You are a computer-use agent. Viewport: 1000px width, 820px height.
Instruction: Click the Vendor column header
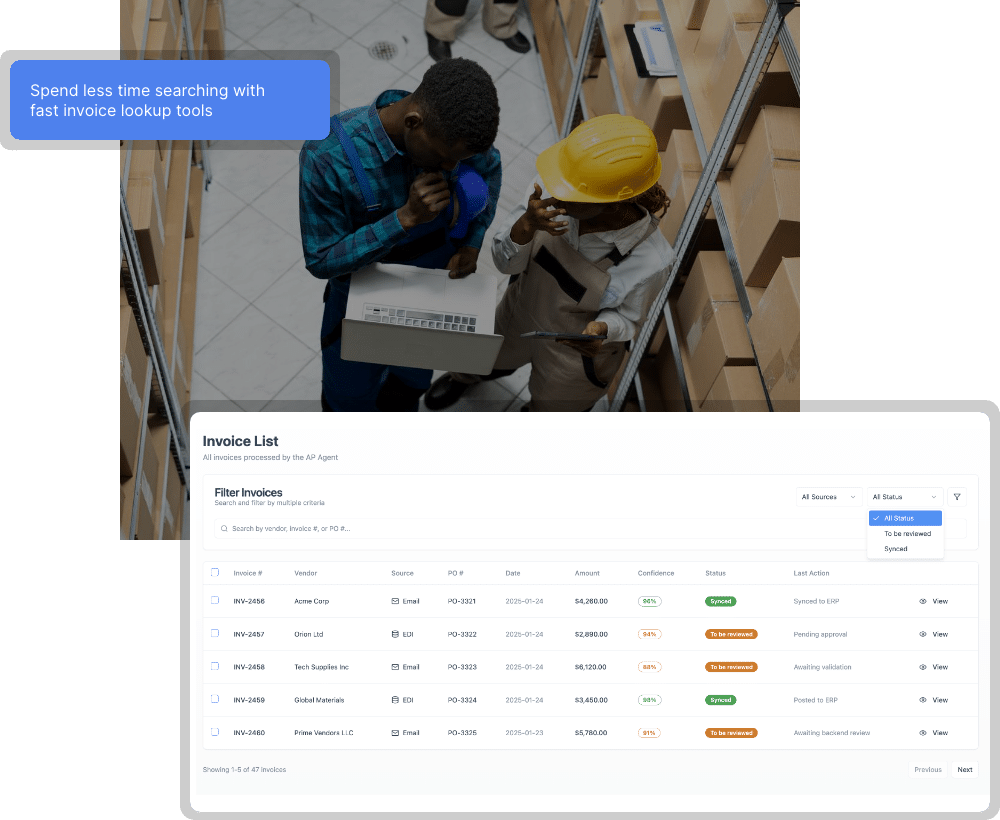[x=305, y=573]
